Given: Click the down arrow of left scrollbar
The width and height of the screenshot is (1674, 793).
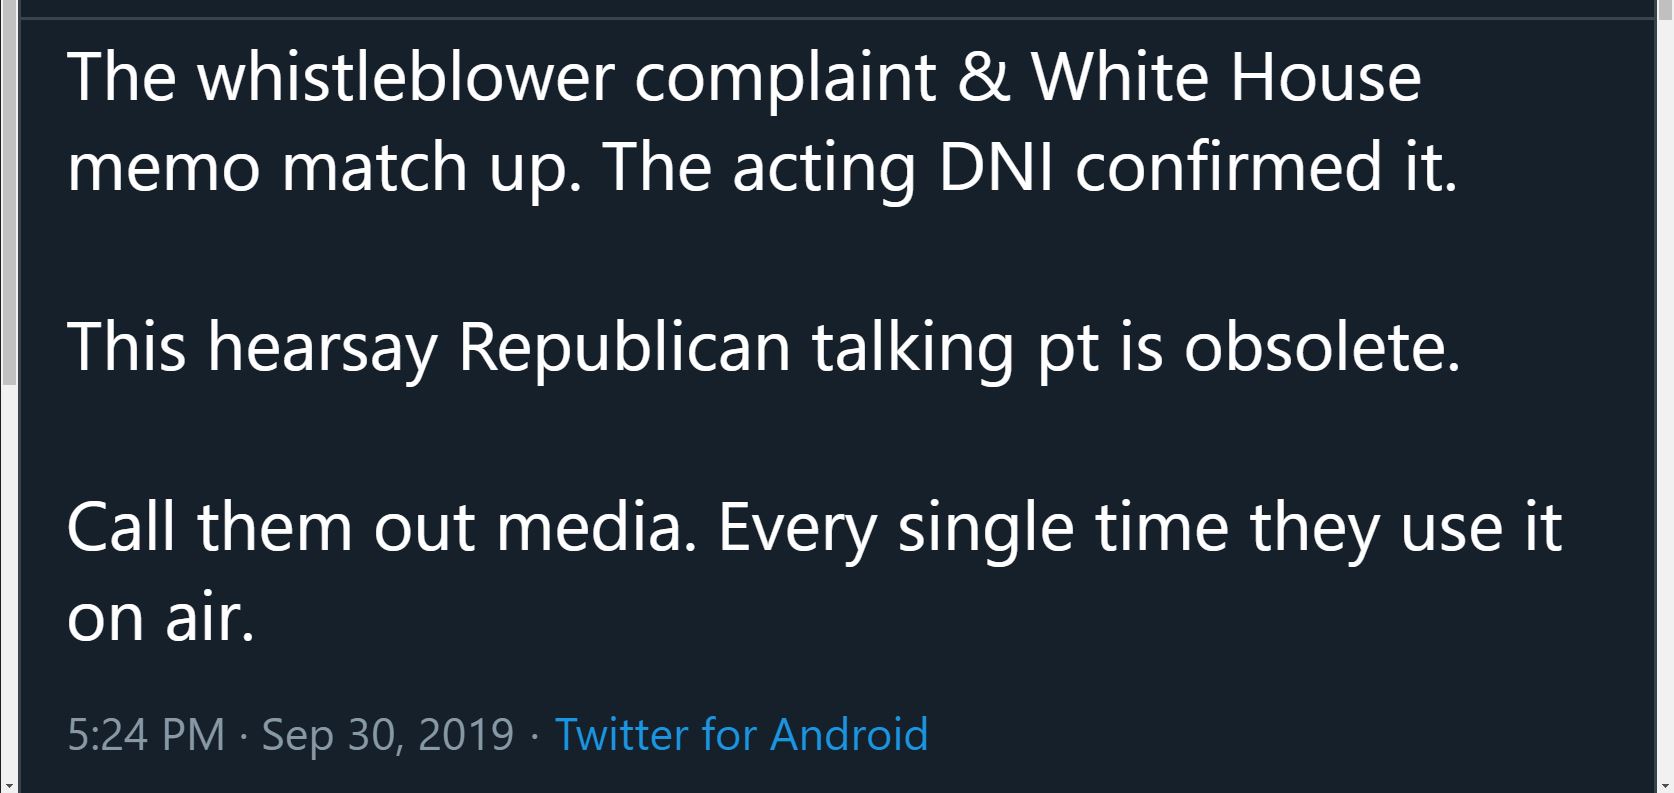Looking at the screenshot, I should 8,785.
